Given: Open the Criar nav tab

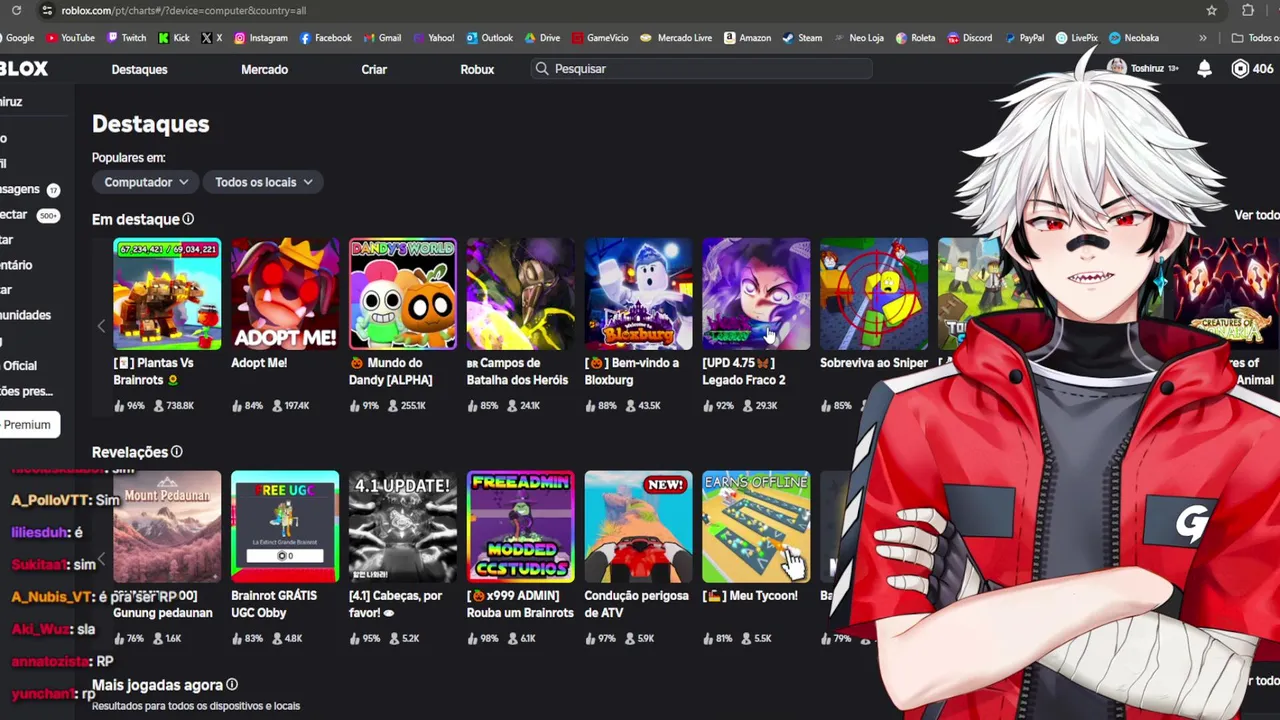Looking at the screenshot, I should pyautogui.click(x=374, y=69).
